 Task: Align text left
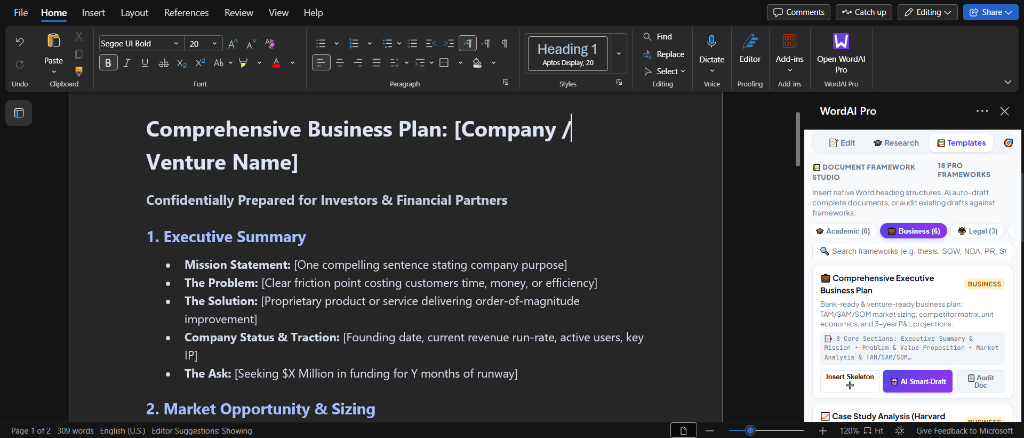(x=321, y=63)
